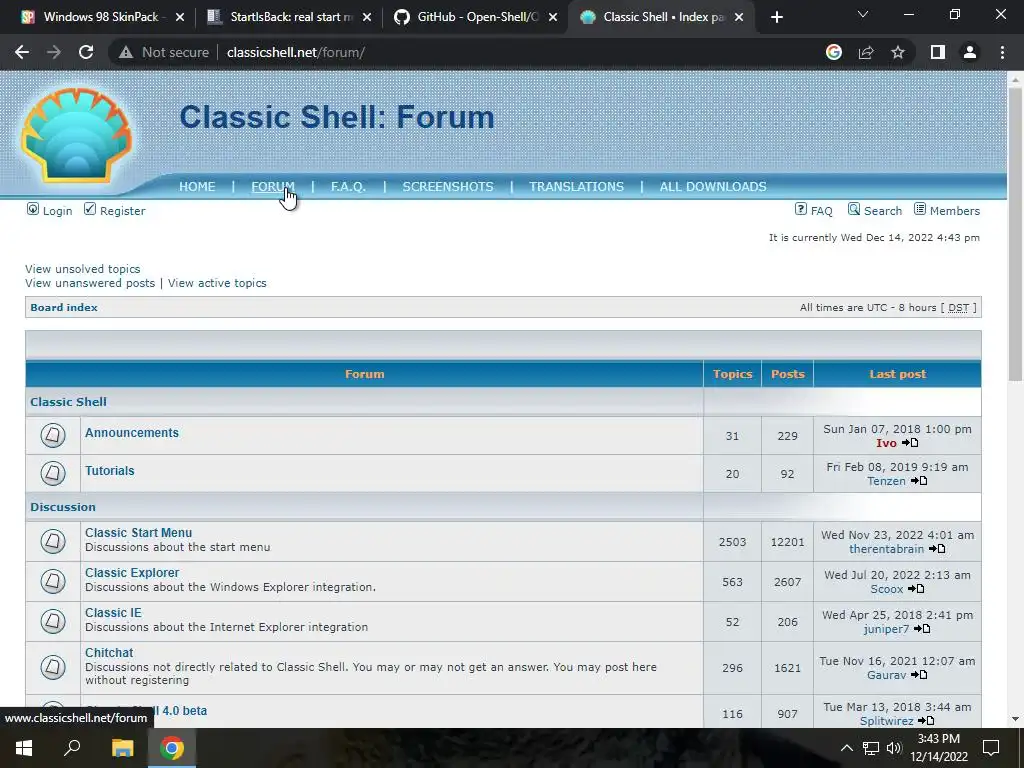Open F.A.Q. in site navigation
1024x768 pixels.
tap(348, 187)
